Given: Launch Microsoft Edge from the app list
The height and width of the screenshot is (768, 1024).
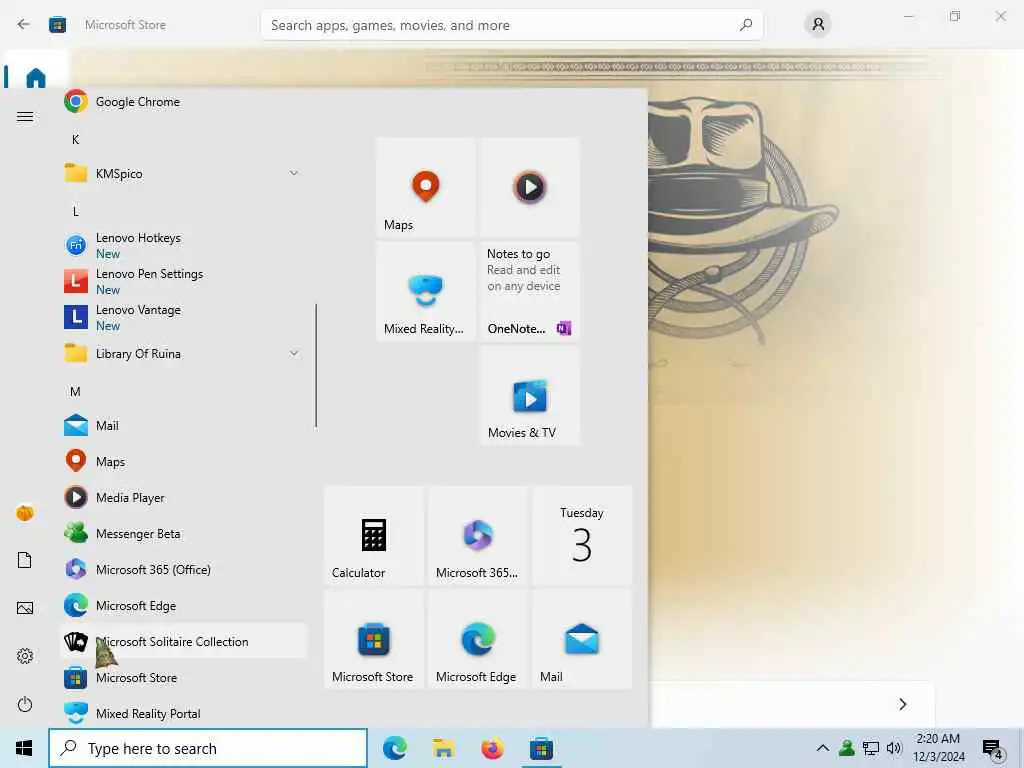Looking at the screenshot, I should point(183,606).
